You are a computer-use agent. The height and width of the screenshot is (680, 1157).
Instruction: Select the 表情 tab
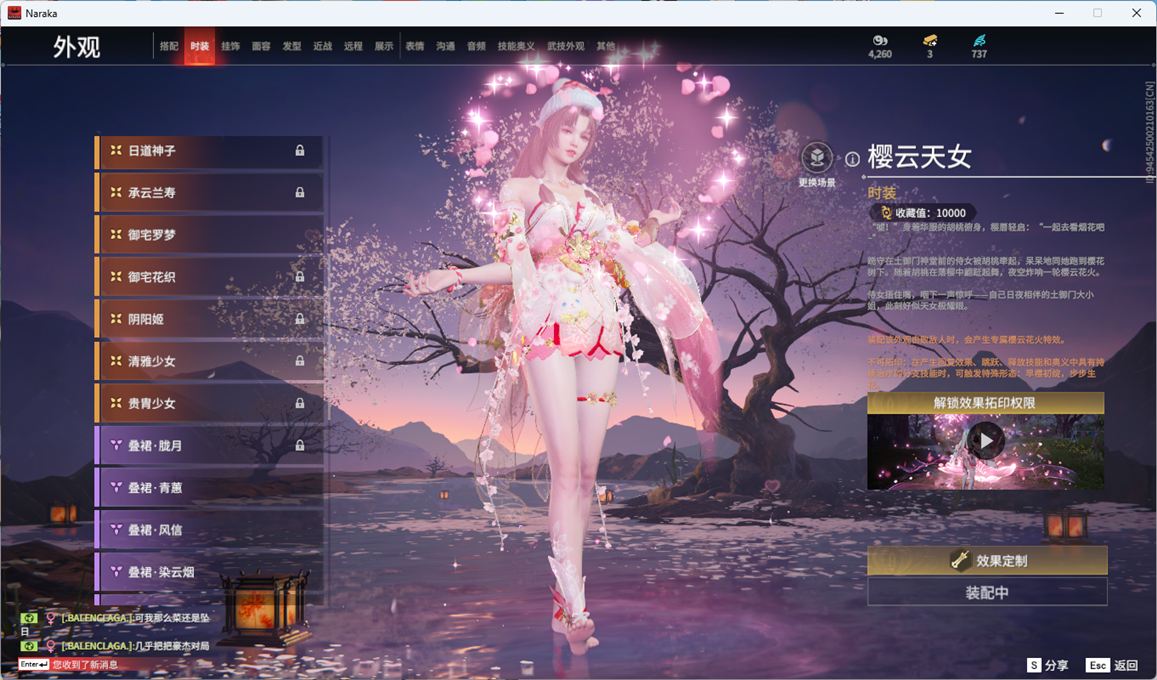click(x=415, y=46)
